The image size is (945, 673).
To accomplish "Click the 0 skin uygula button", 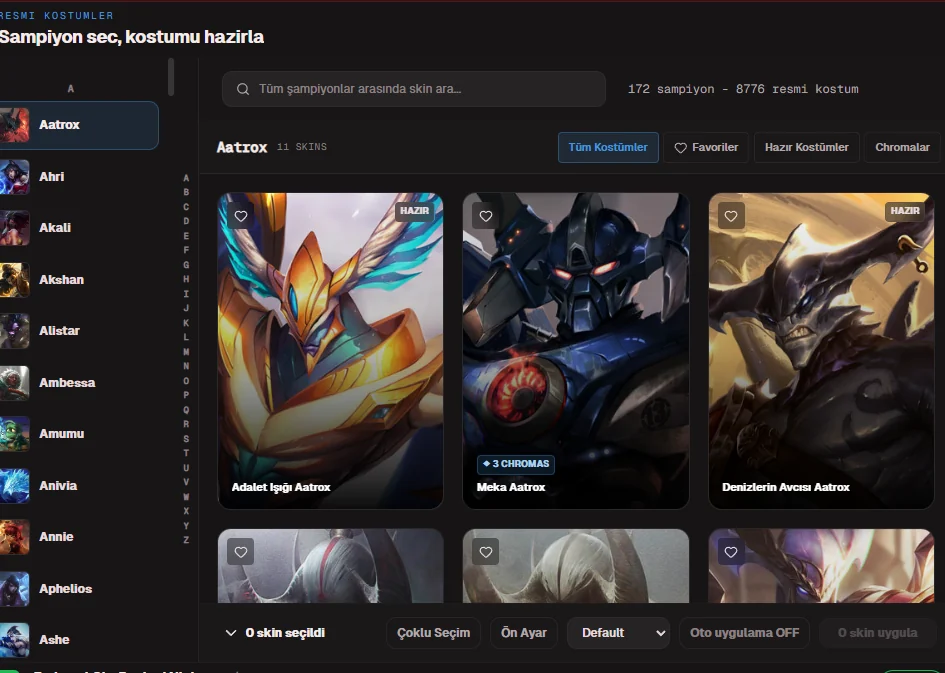I will coord(878,633).
